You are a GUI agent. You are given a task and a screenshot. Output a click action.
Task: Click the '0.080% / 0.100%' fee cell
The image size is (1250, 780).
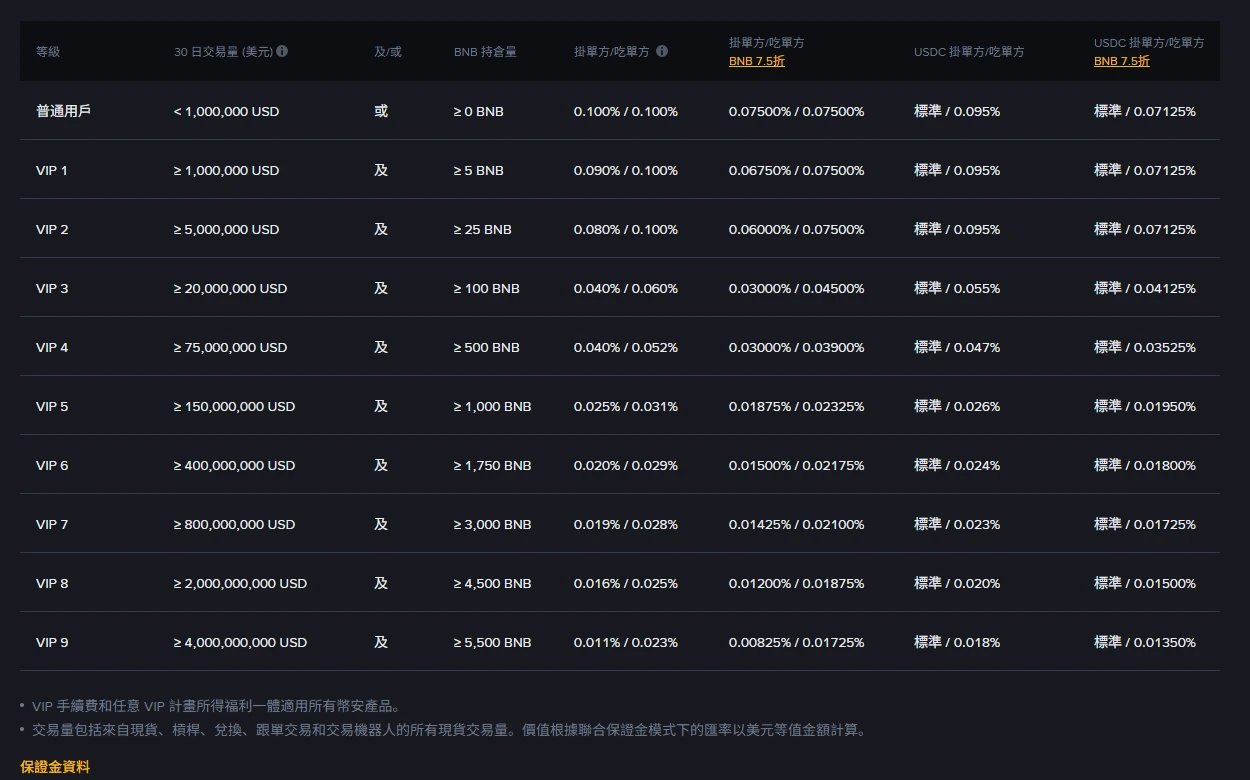[x=626, y=229]
